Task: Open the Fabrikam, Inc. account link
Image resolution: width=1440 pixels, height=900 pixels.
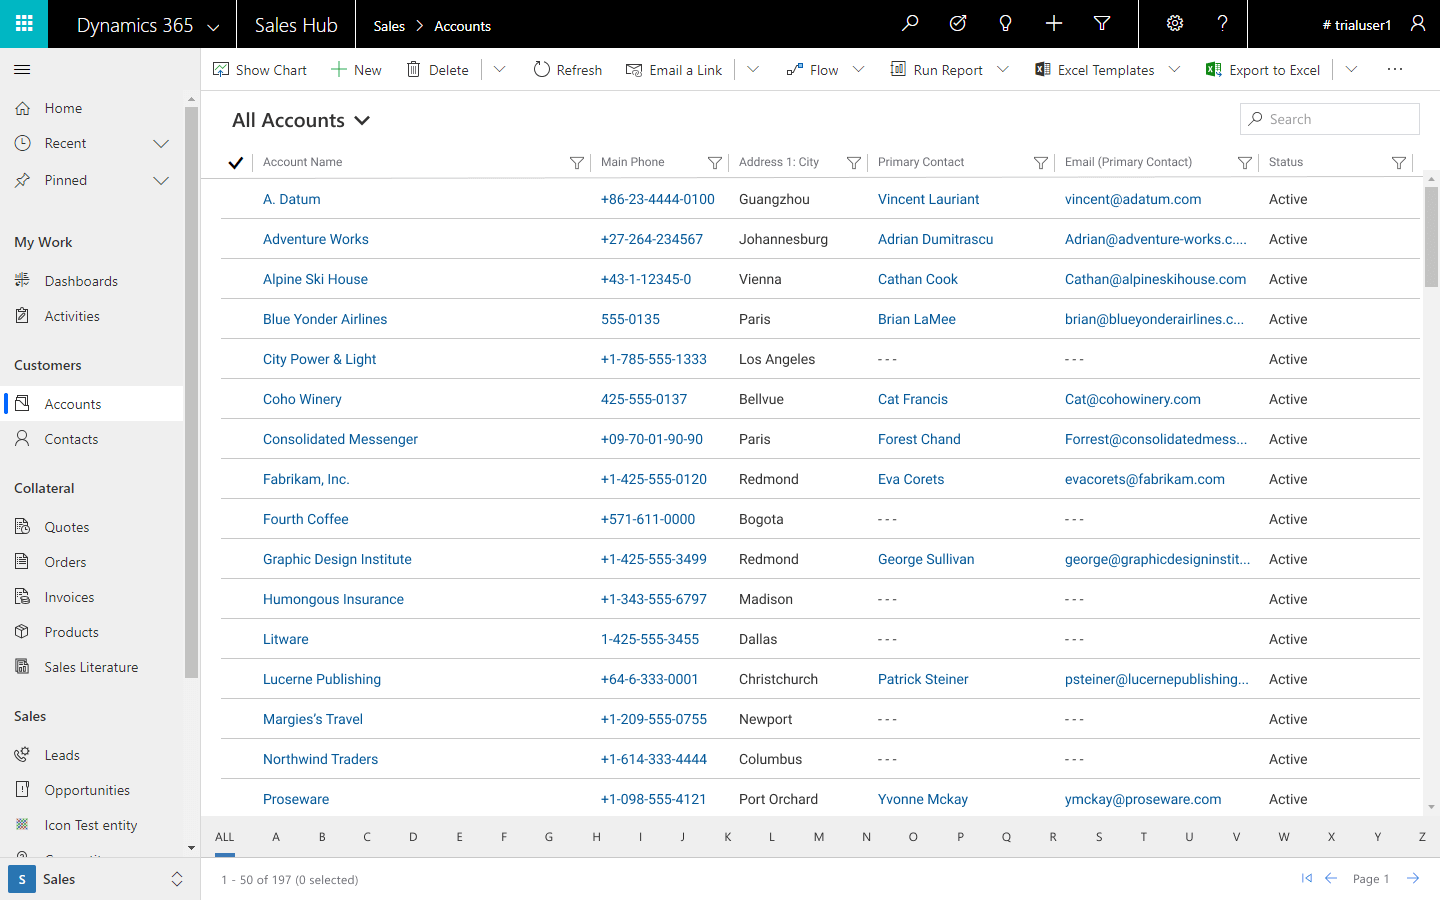Action: click(306, 479)
